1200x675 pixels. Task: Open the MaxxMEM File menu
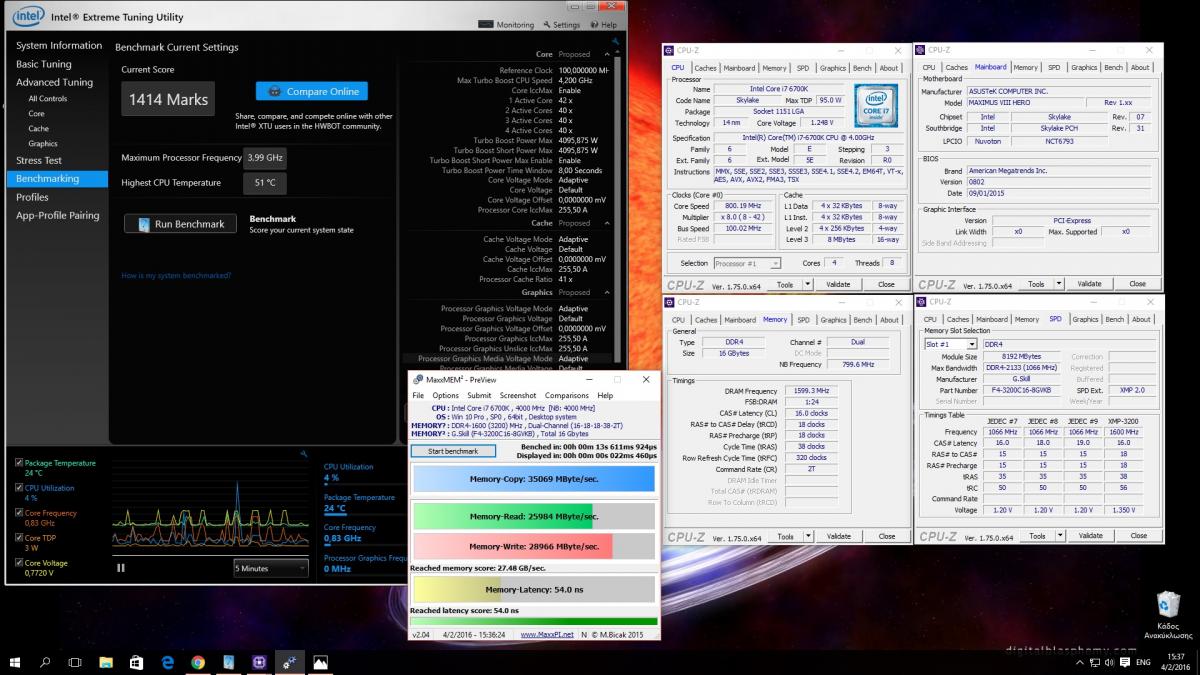pyautogui.click(x=418, y=395)
